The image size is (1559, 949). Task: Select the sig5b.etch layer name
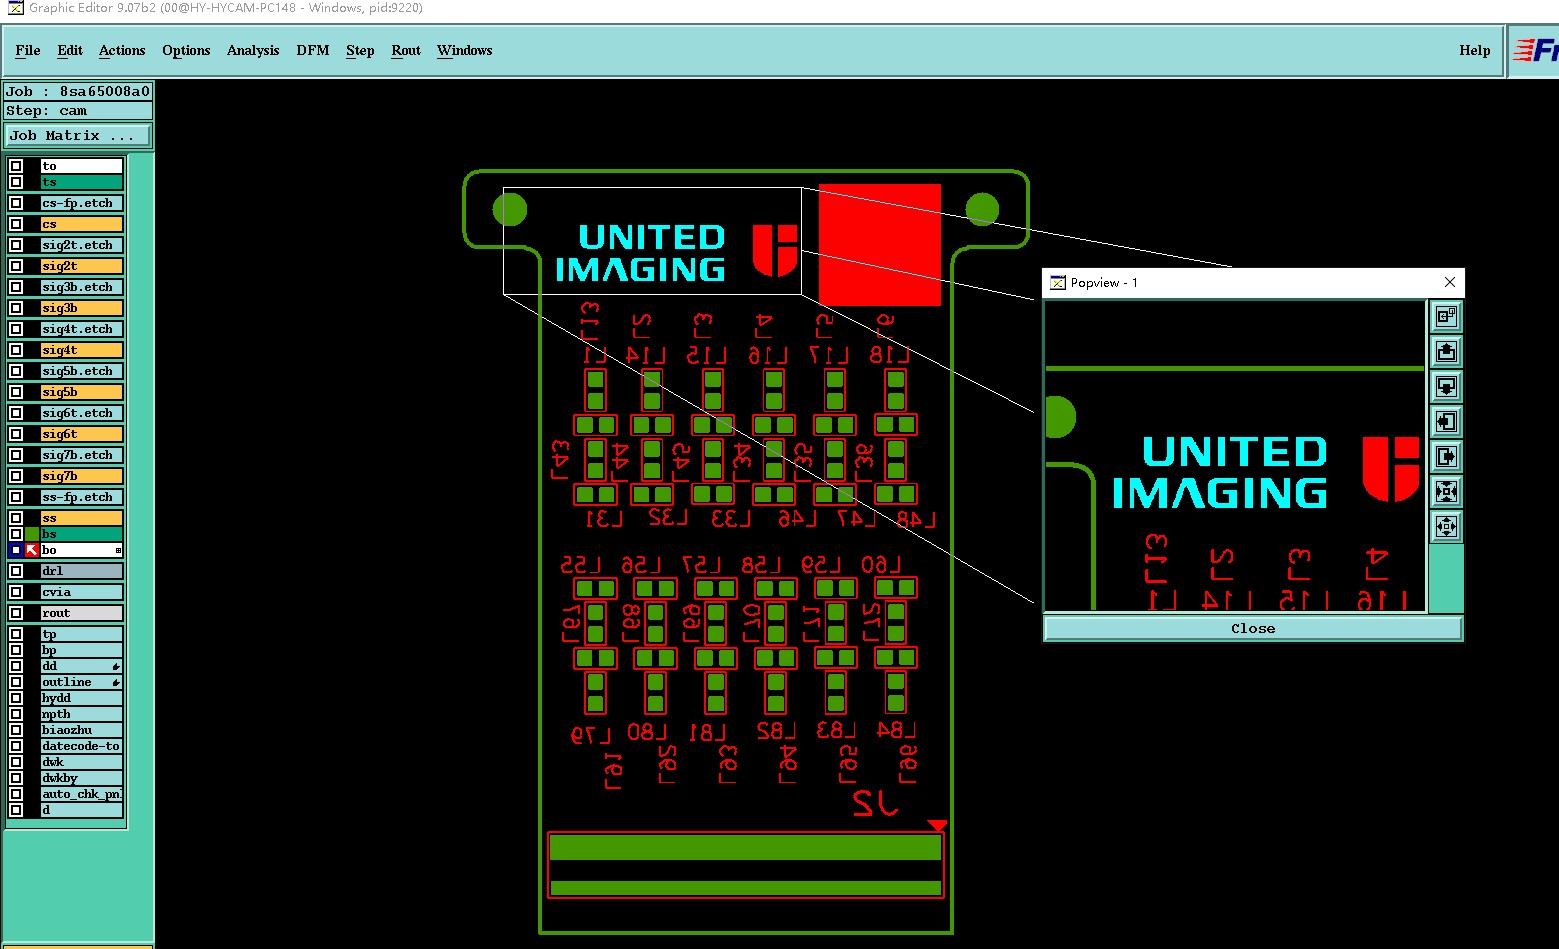82,371
